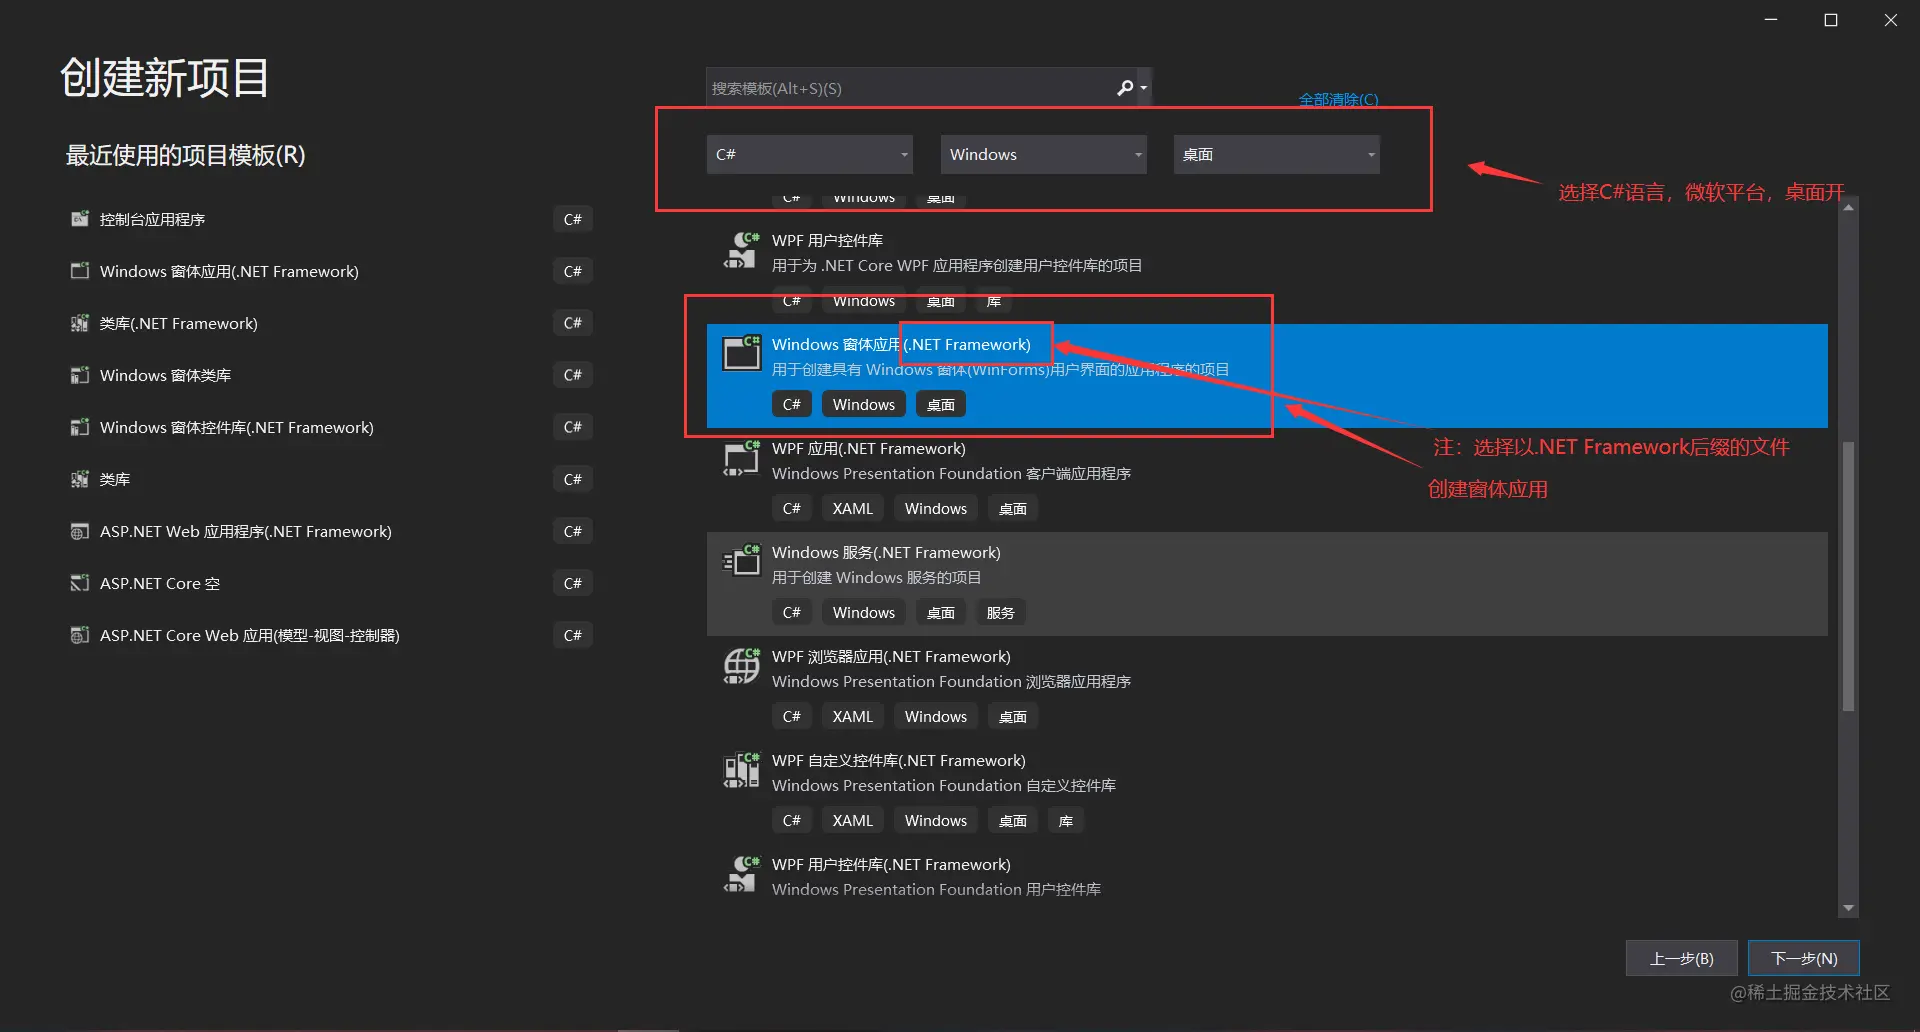Screen dimensions: 1920x1032
Task: Choose the WPF 应用(.NET Framework) template title
Action: click(869, 448)
